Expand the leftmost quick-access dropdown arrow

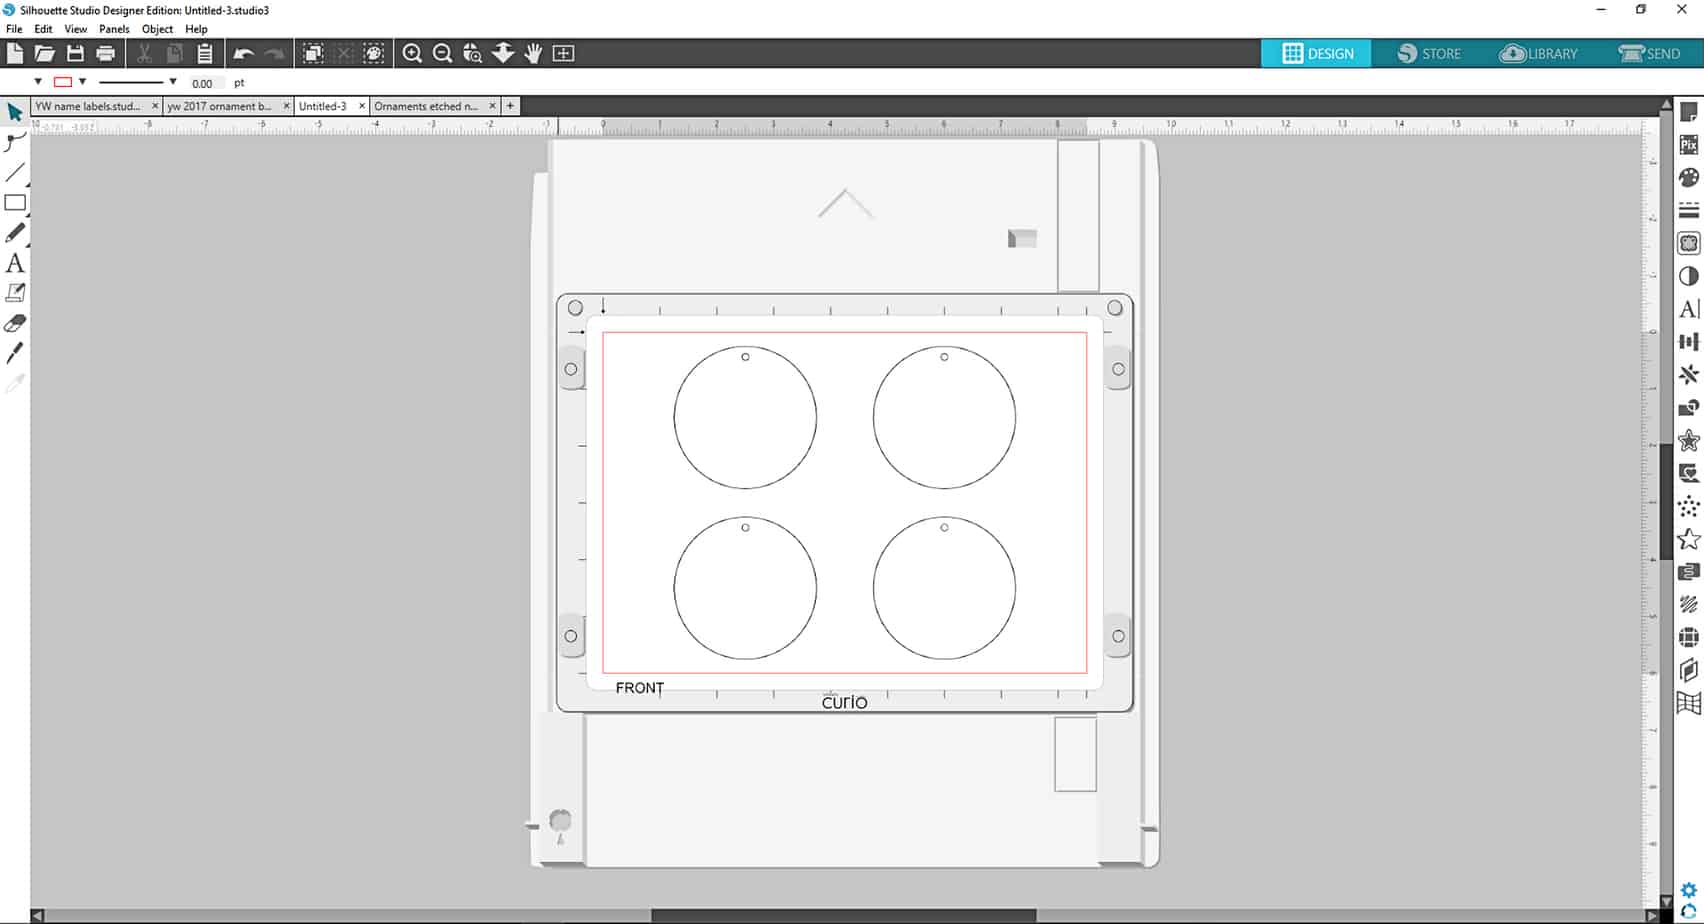click(x=38, y=82)
